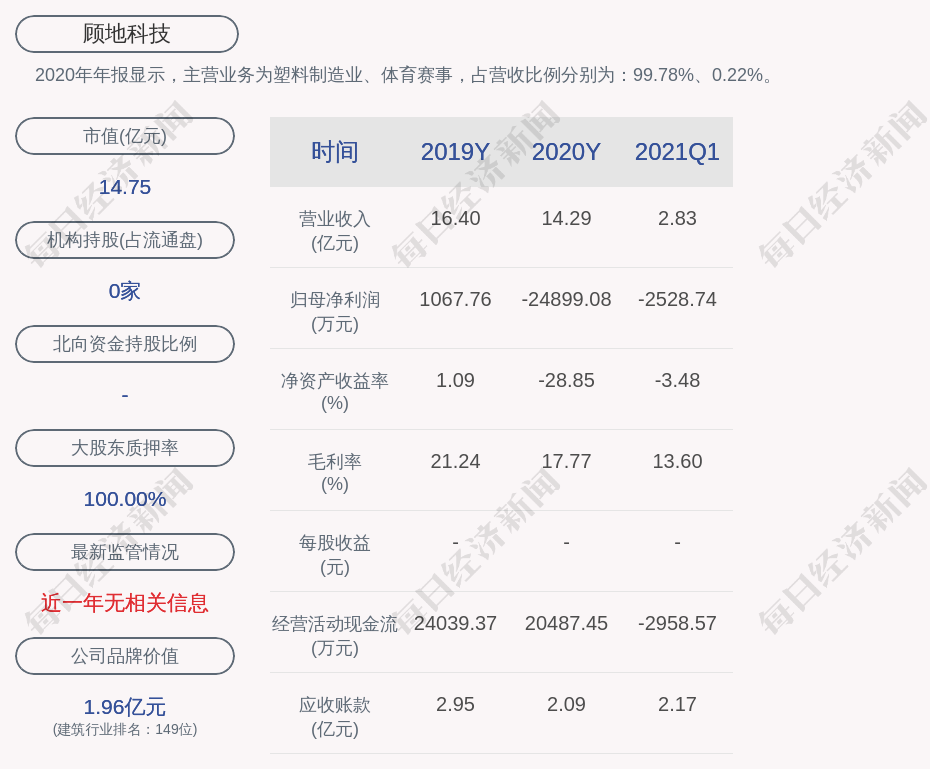Select cash flow value 20487.45

(566, 623)
